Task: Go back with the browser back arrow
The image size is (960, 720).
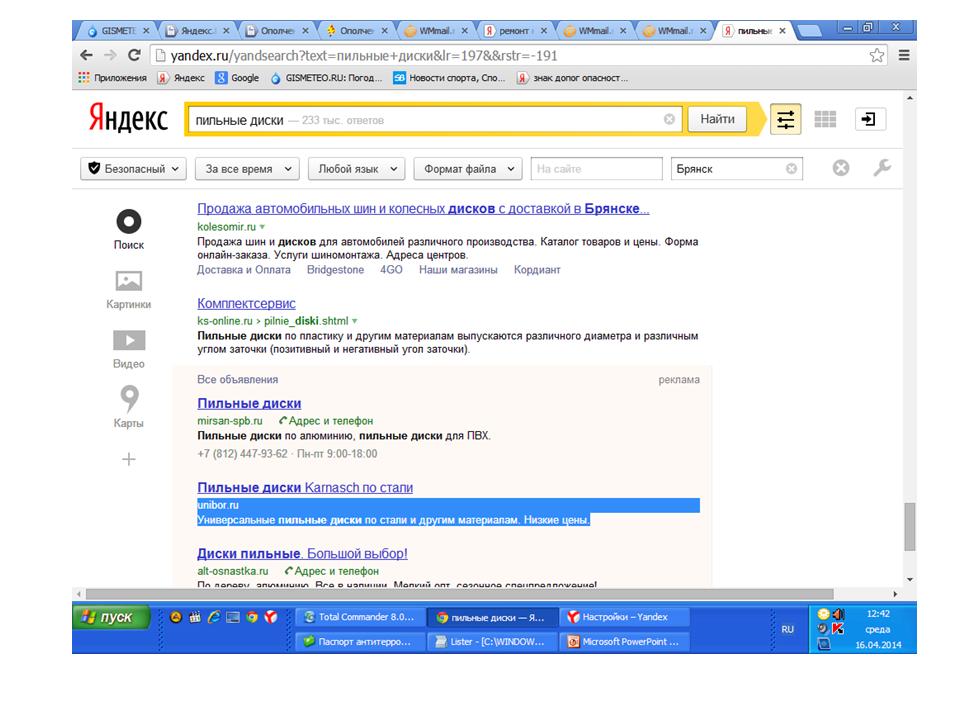Action: pos(86,55)
